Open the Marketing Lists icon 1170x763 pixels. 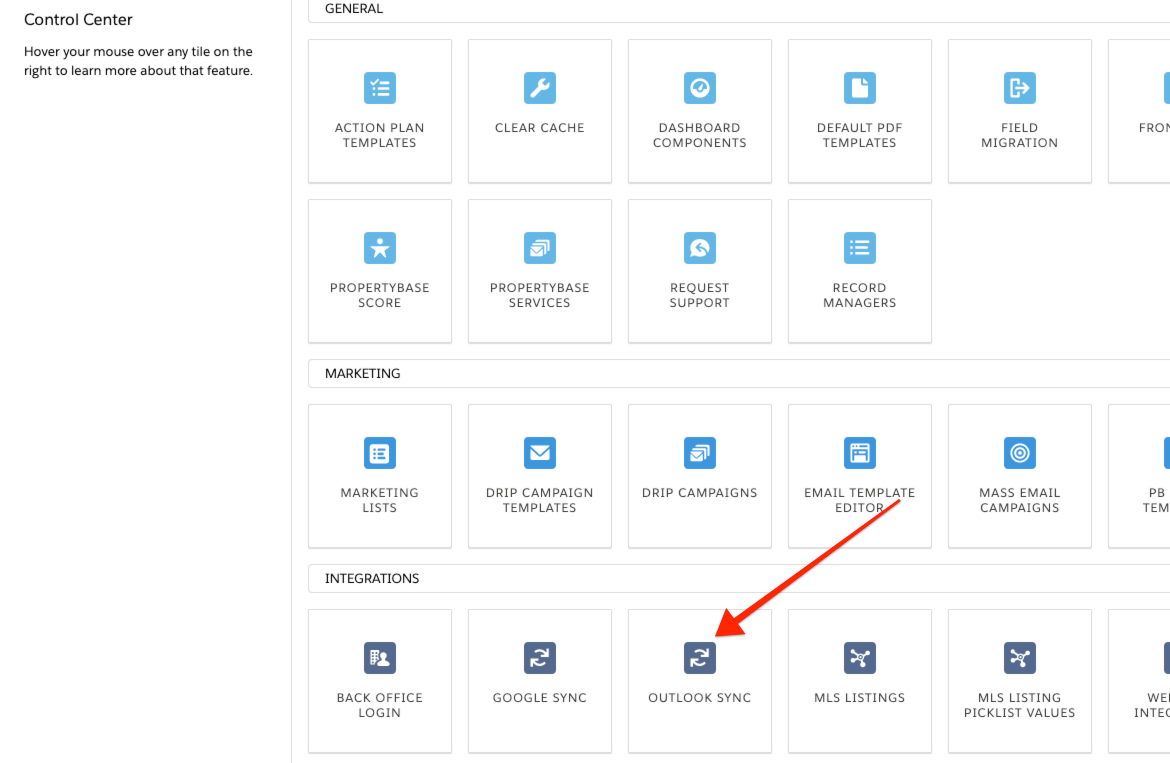(x=380, y=453)
